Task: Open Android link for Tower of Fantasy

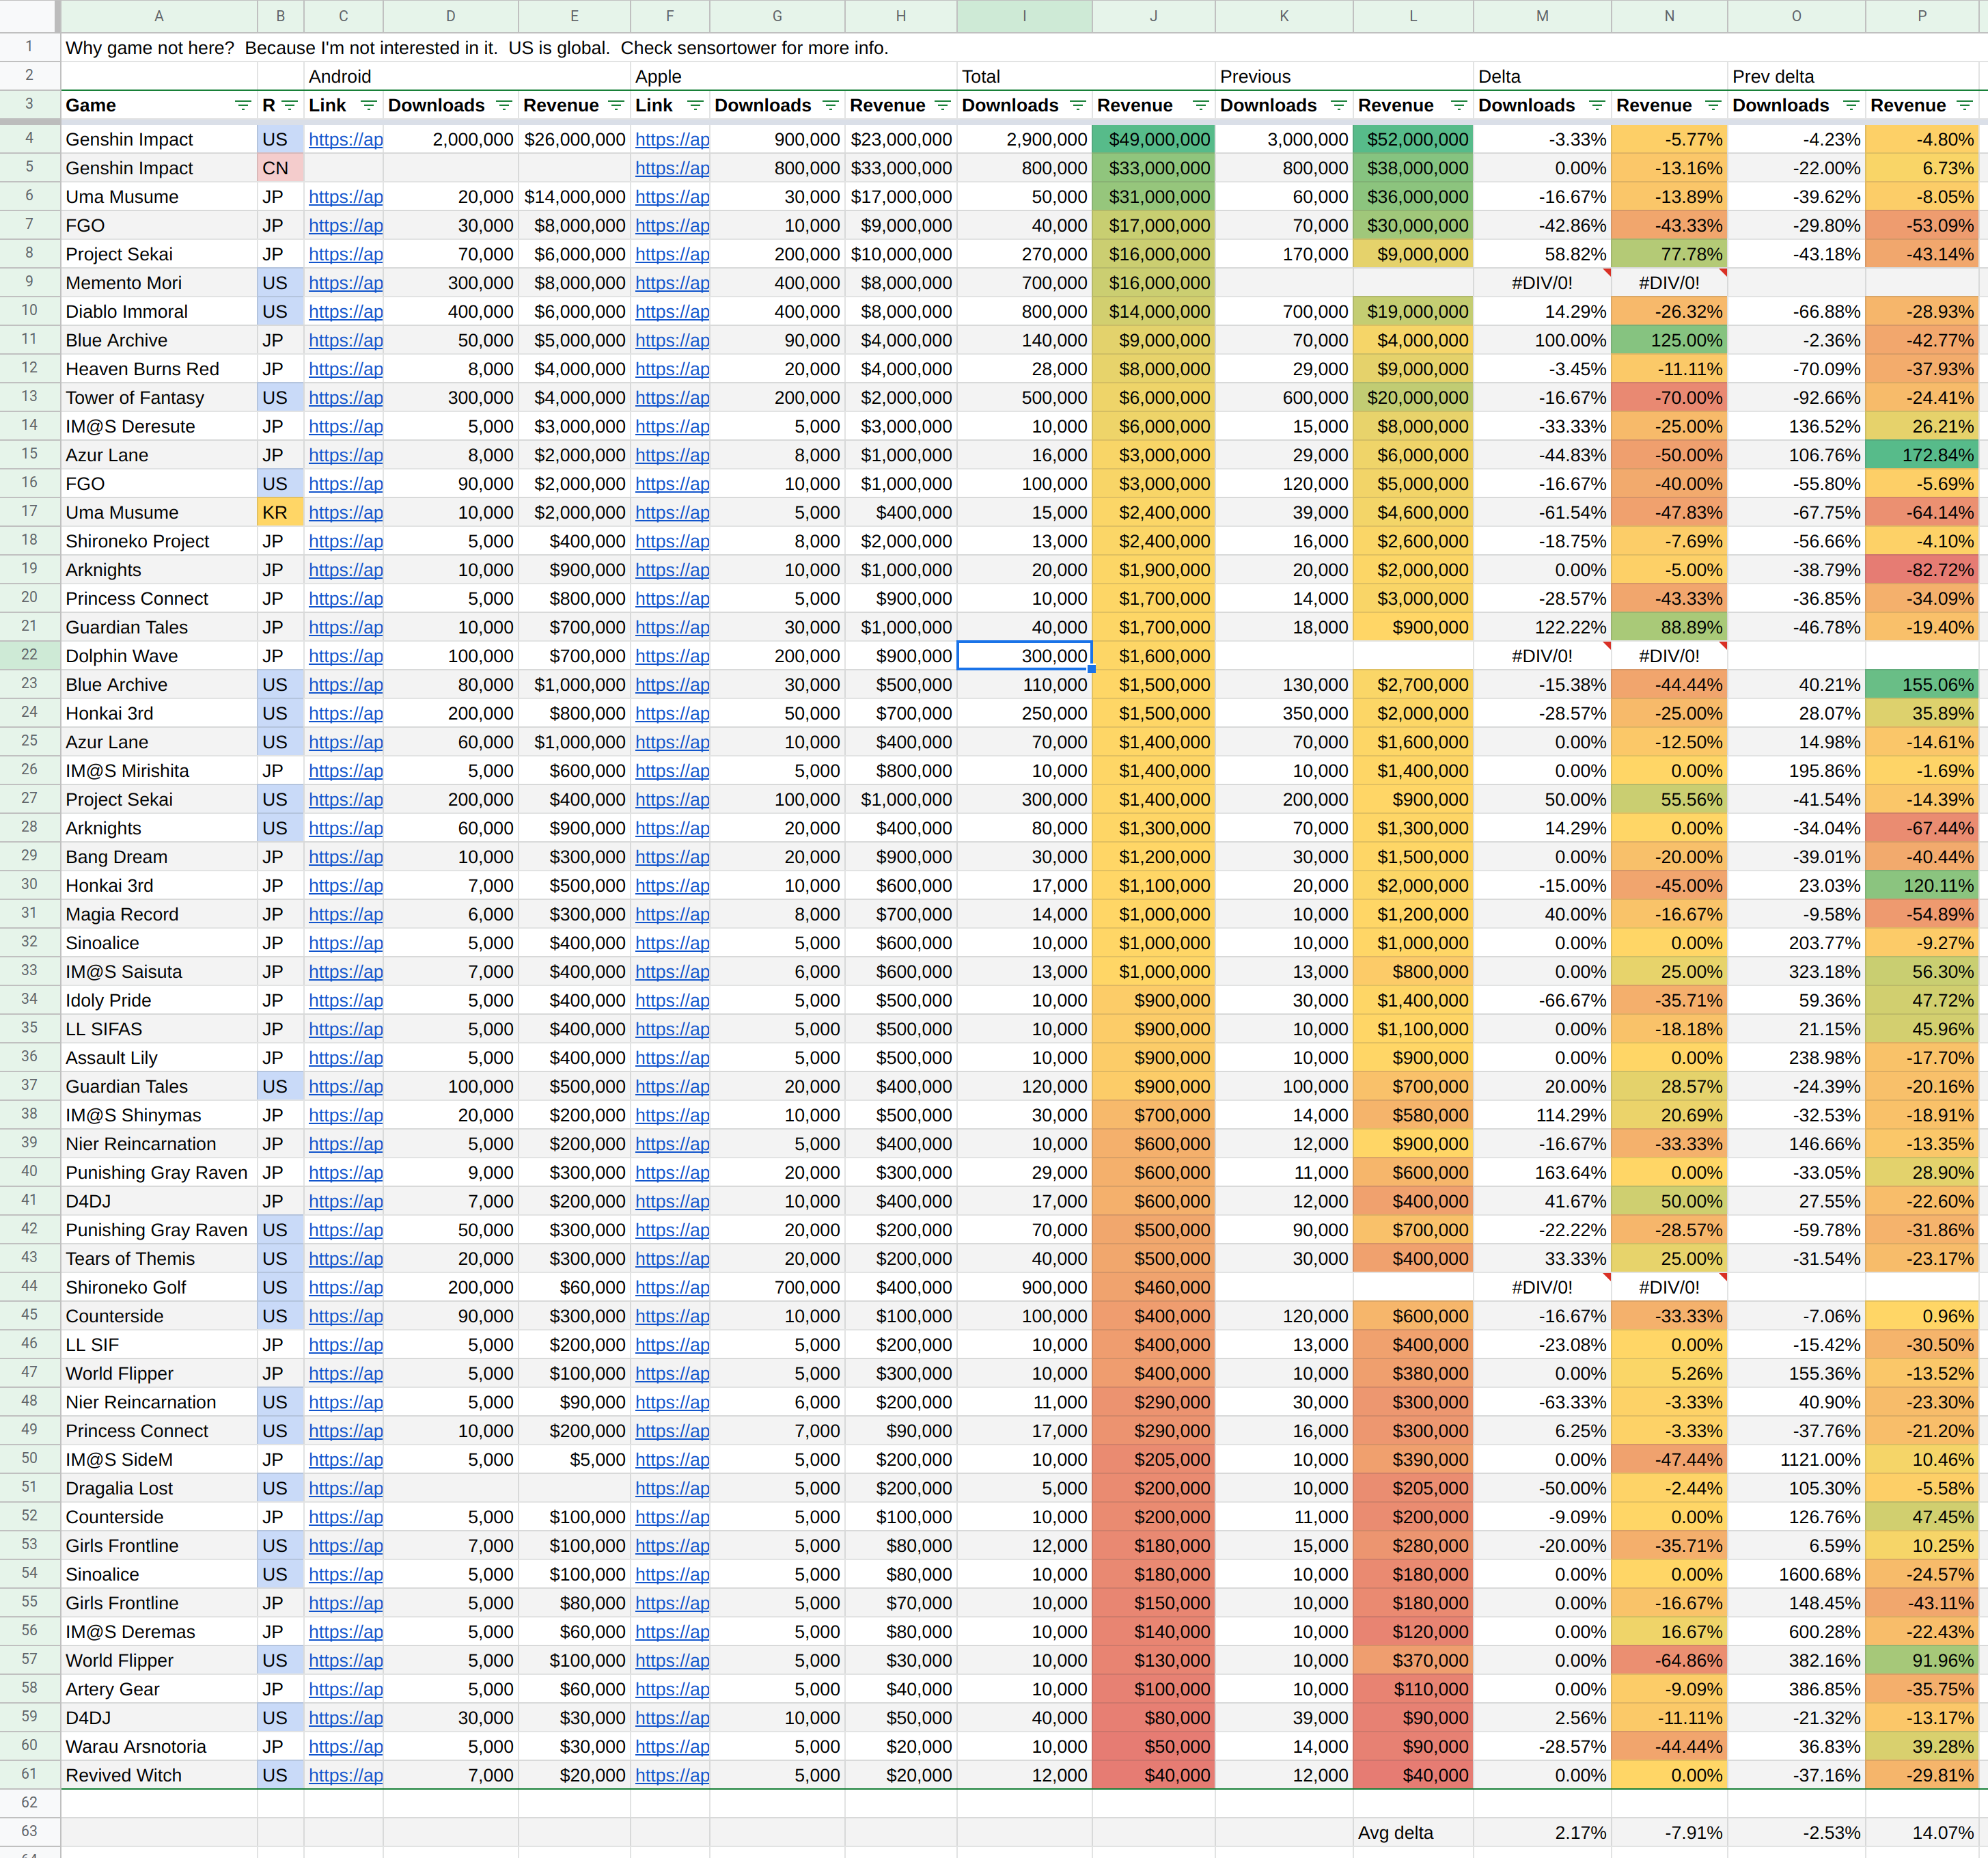Action: (345, 398)
